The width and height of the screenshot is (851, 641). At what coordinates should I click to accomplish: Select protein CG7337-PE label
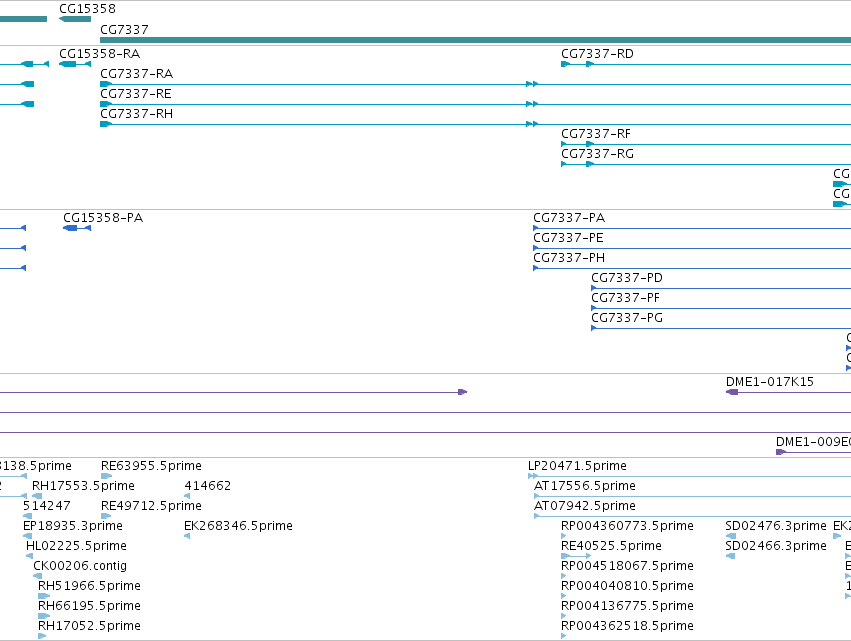(x=568, y=238)
